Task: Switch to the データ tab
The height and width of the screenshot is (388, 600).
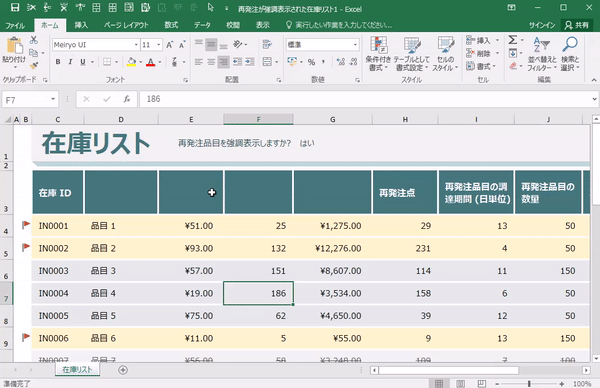Action: (202, 25)
